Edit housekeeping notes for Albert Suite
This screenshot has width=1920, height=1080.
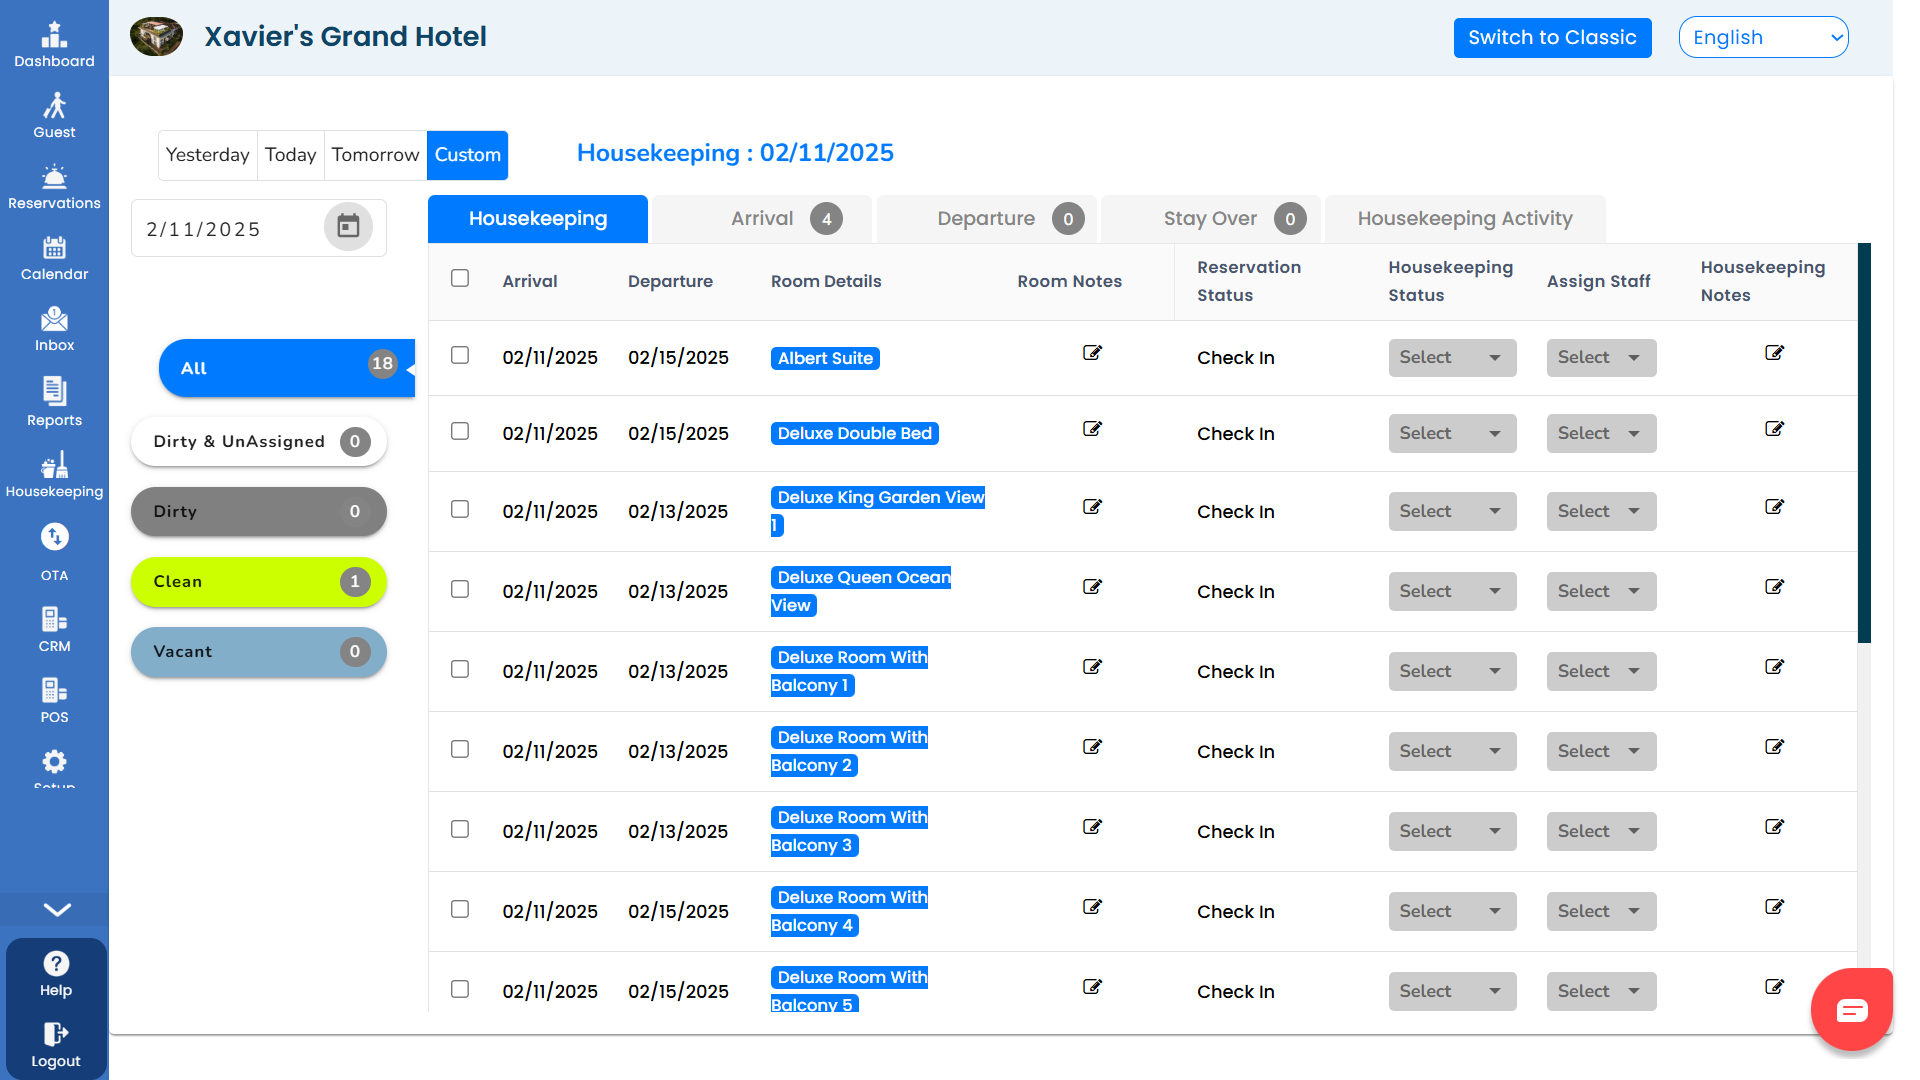1774,353
